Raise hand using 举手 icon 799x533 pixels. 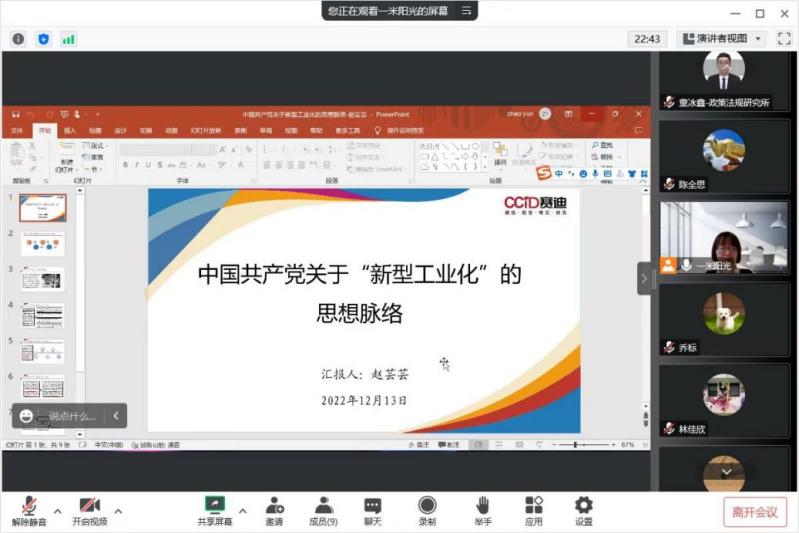click(x=482, y=510)
